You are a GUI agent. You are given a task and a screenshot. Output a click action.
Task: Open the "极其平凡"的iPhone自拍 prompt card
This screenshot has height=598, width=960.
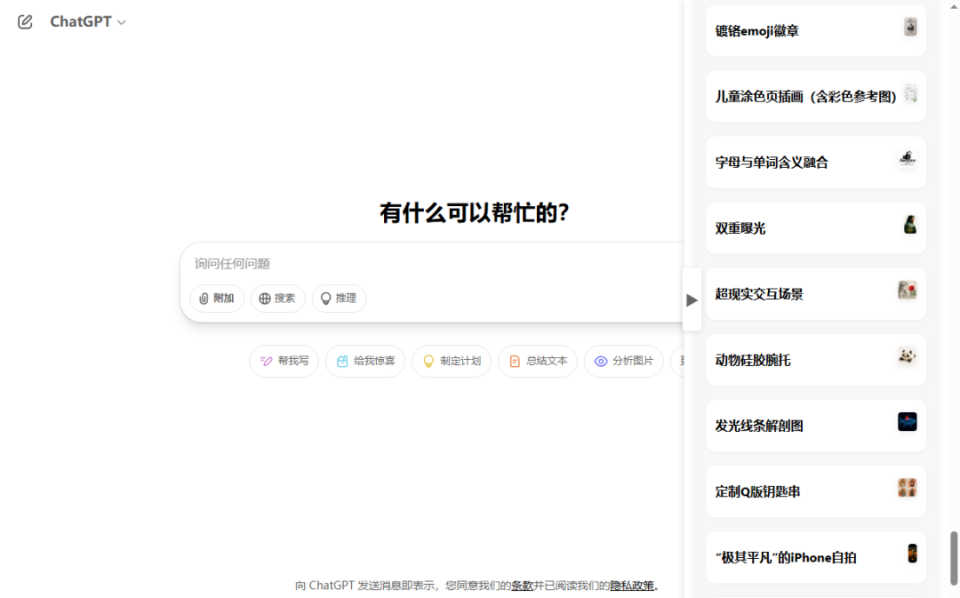click(x=816, y=557)
